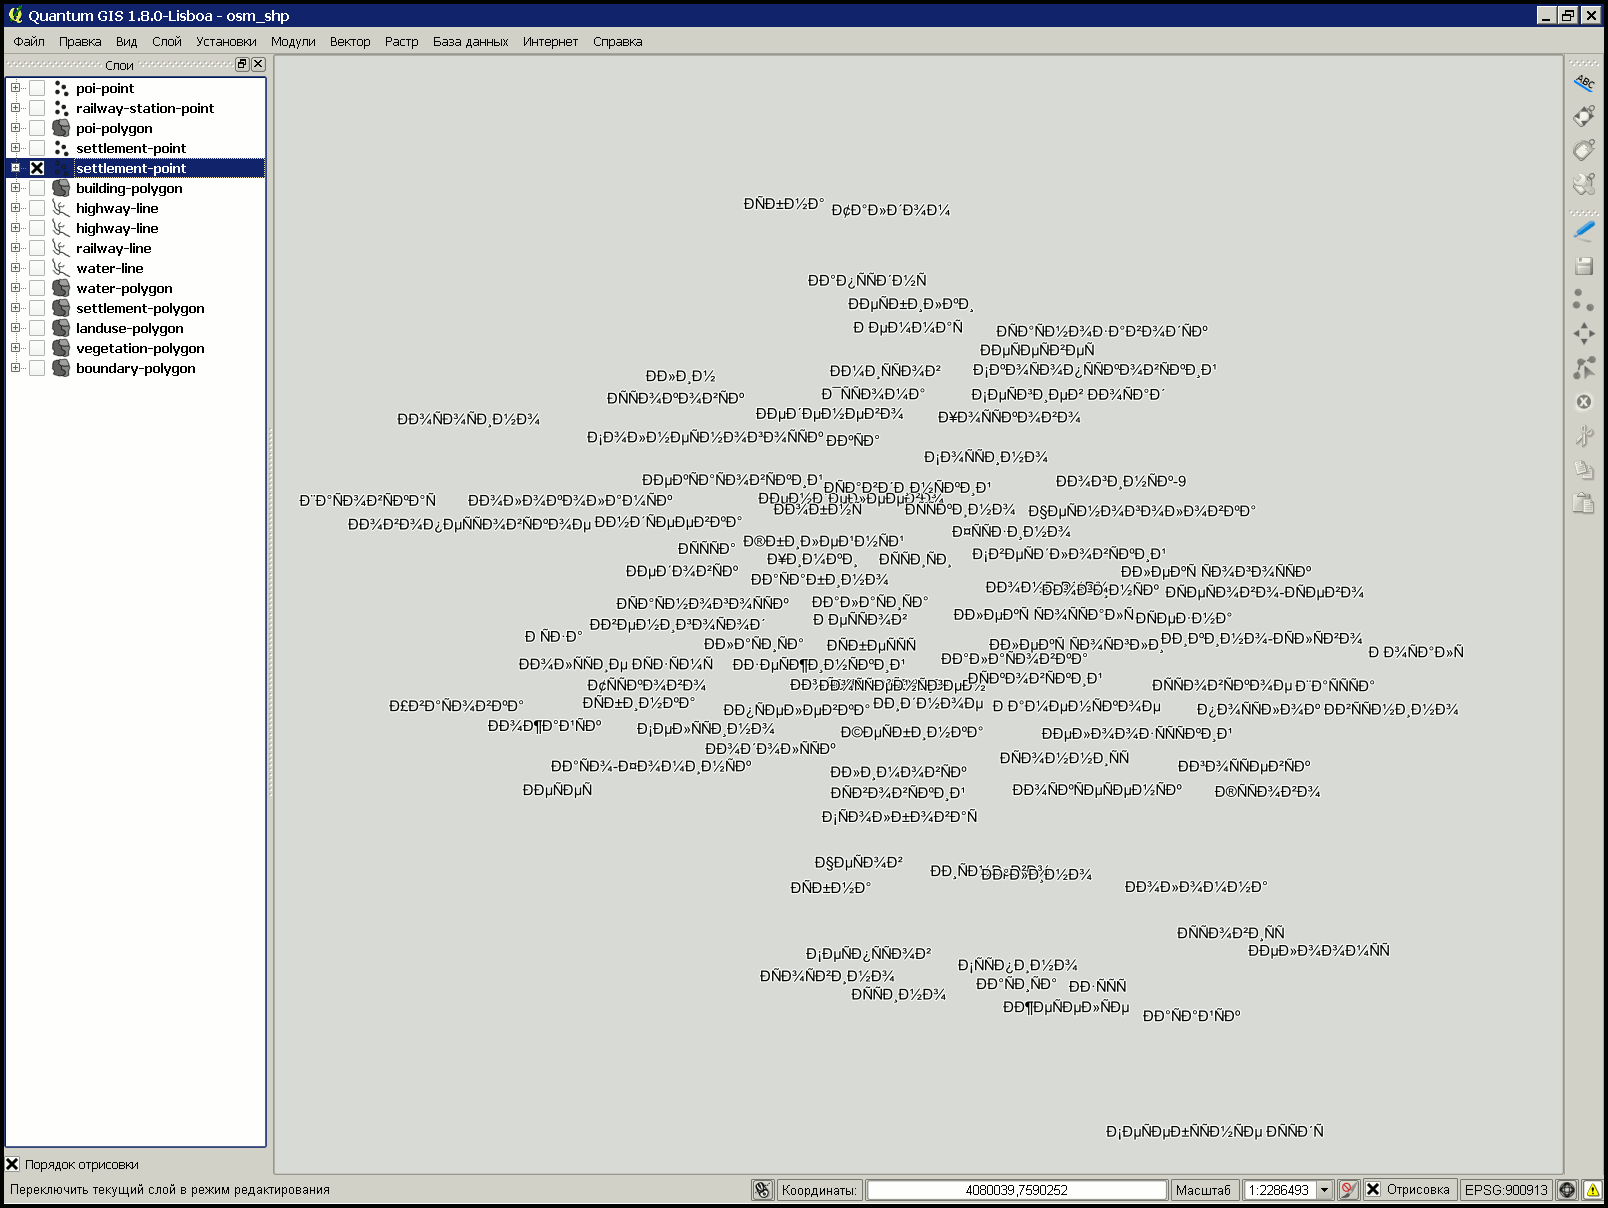Viewport: 1608px width, 1208px height.
Task: Expand the water-polygon tree item
Action: [x=15, y=288]
